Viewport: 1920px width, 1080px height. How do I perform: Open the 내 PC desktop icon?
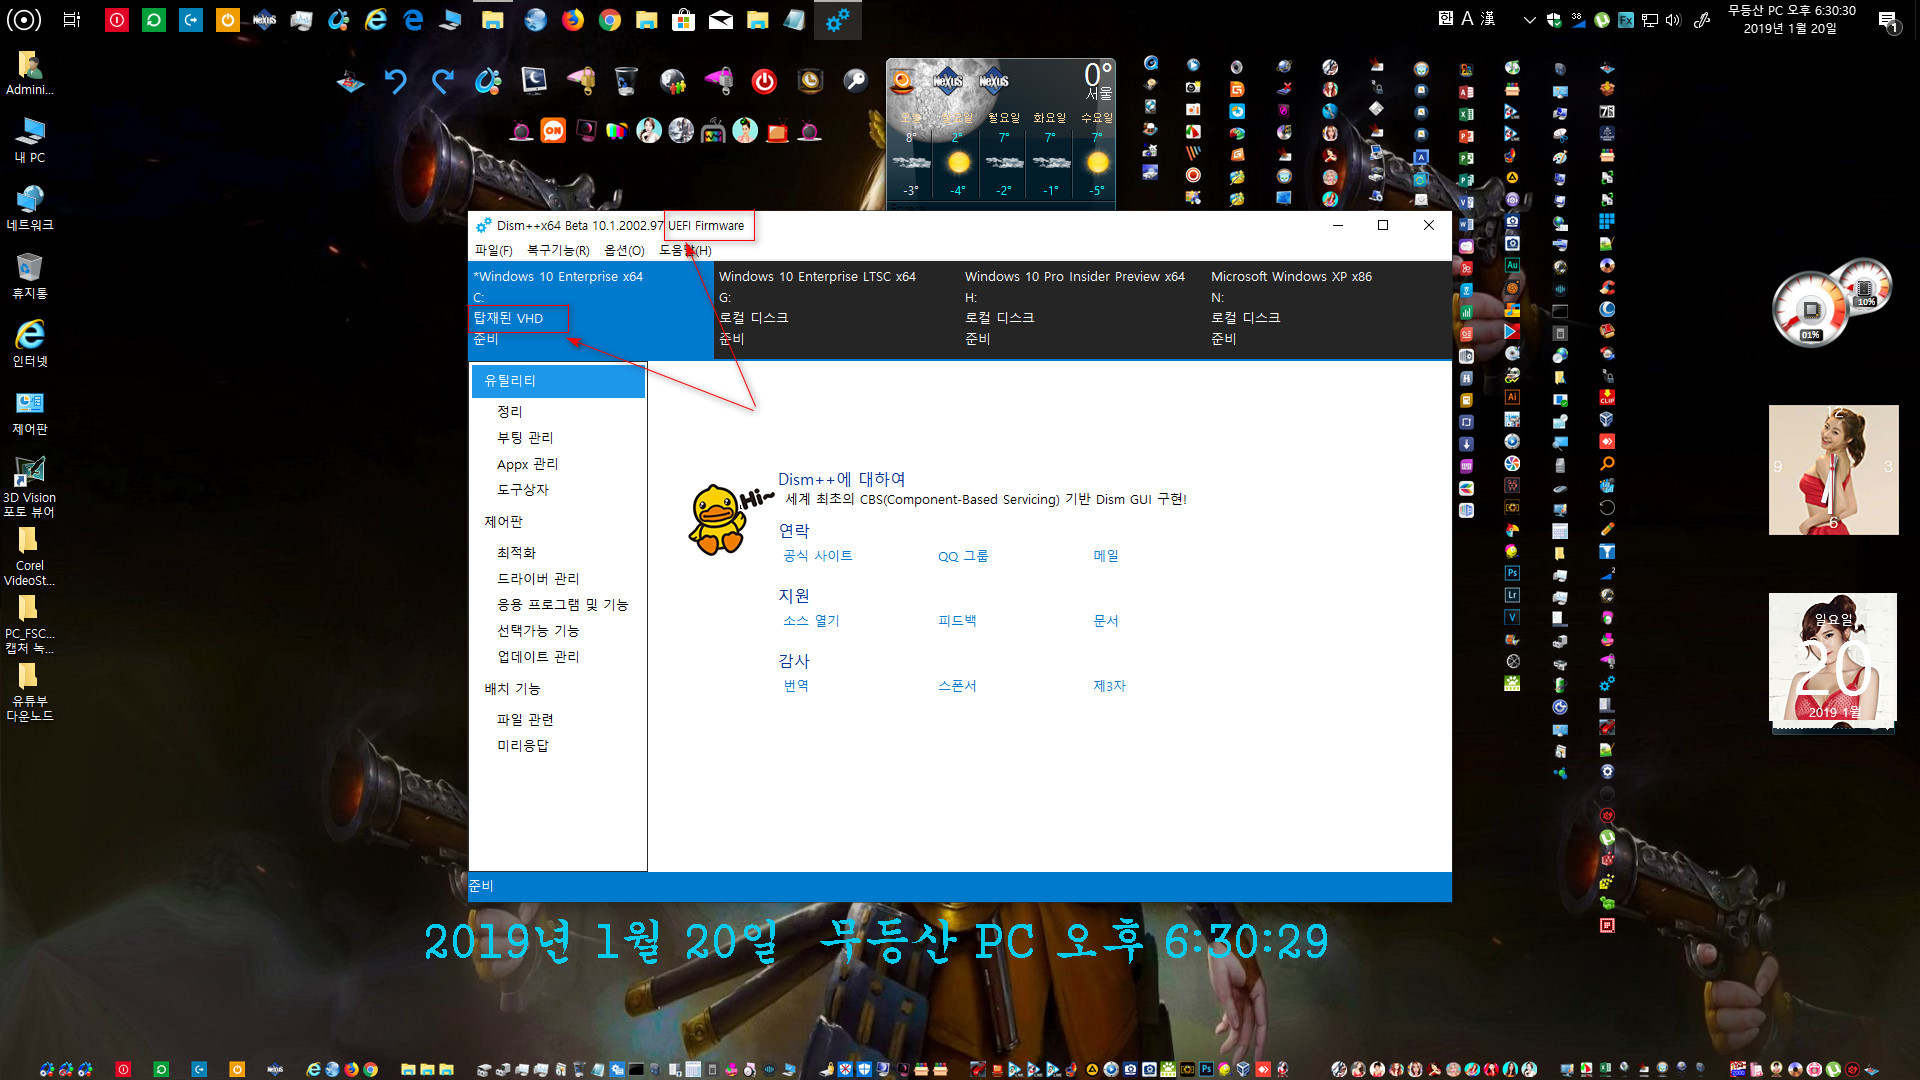pos(30,140)
